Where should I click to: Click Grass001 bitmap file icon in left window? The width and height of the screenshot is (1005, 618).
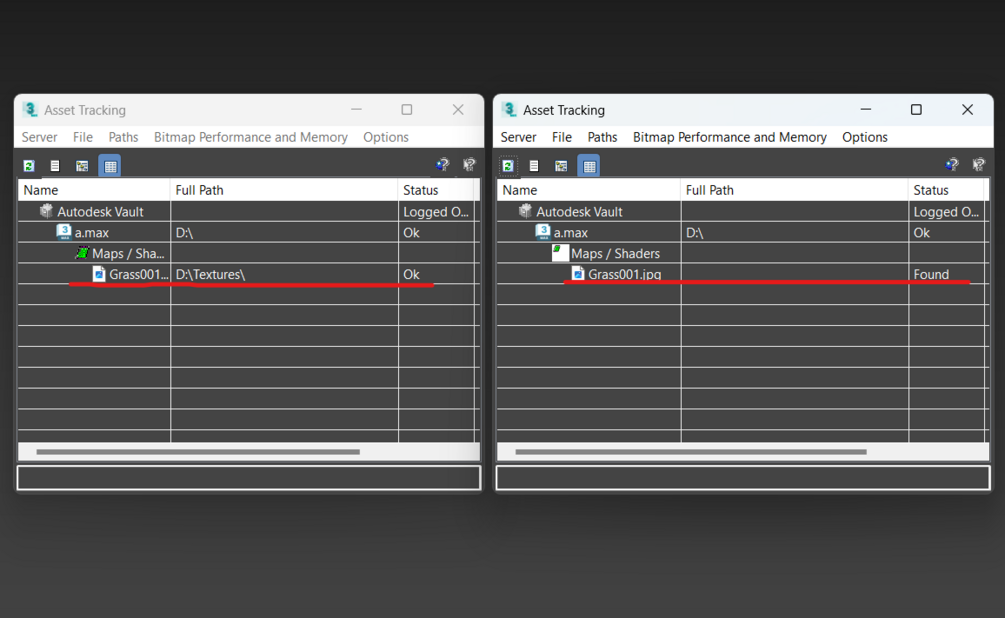point(99,274)
